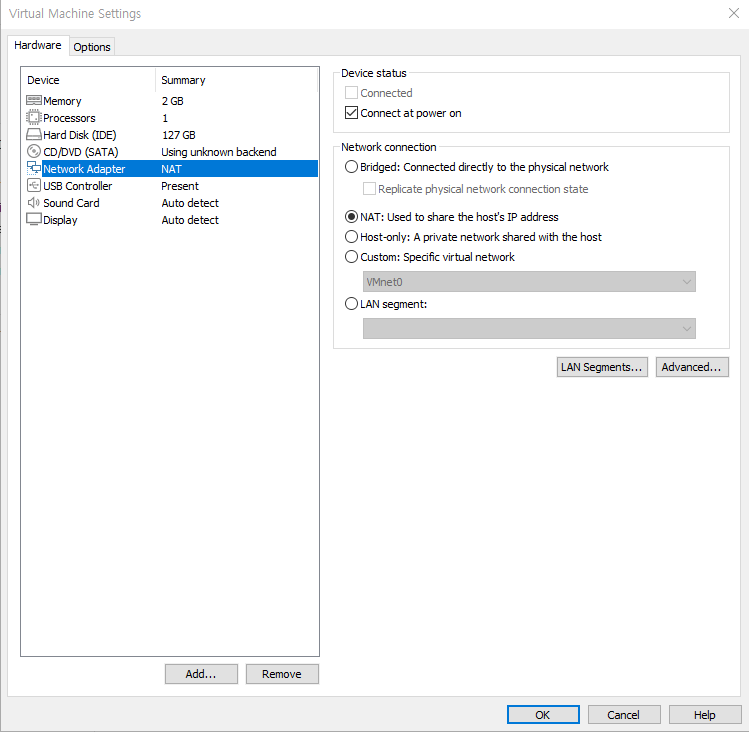Uncheck Connect at power on
Image resolution: width=749 pixels, height=732 pixels.
click(351, 113)
